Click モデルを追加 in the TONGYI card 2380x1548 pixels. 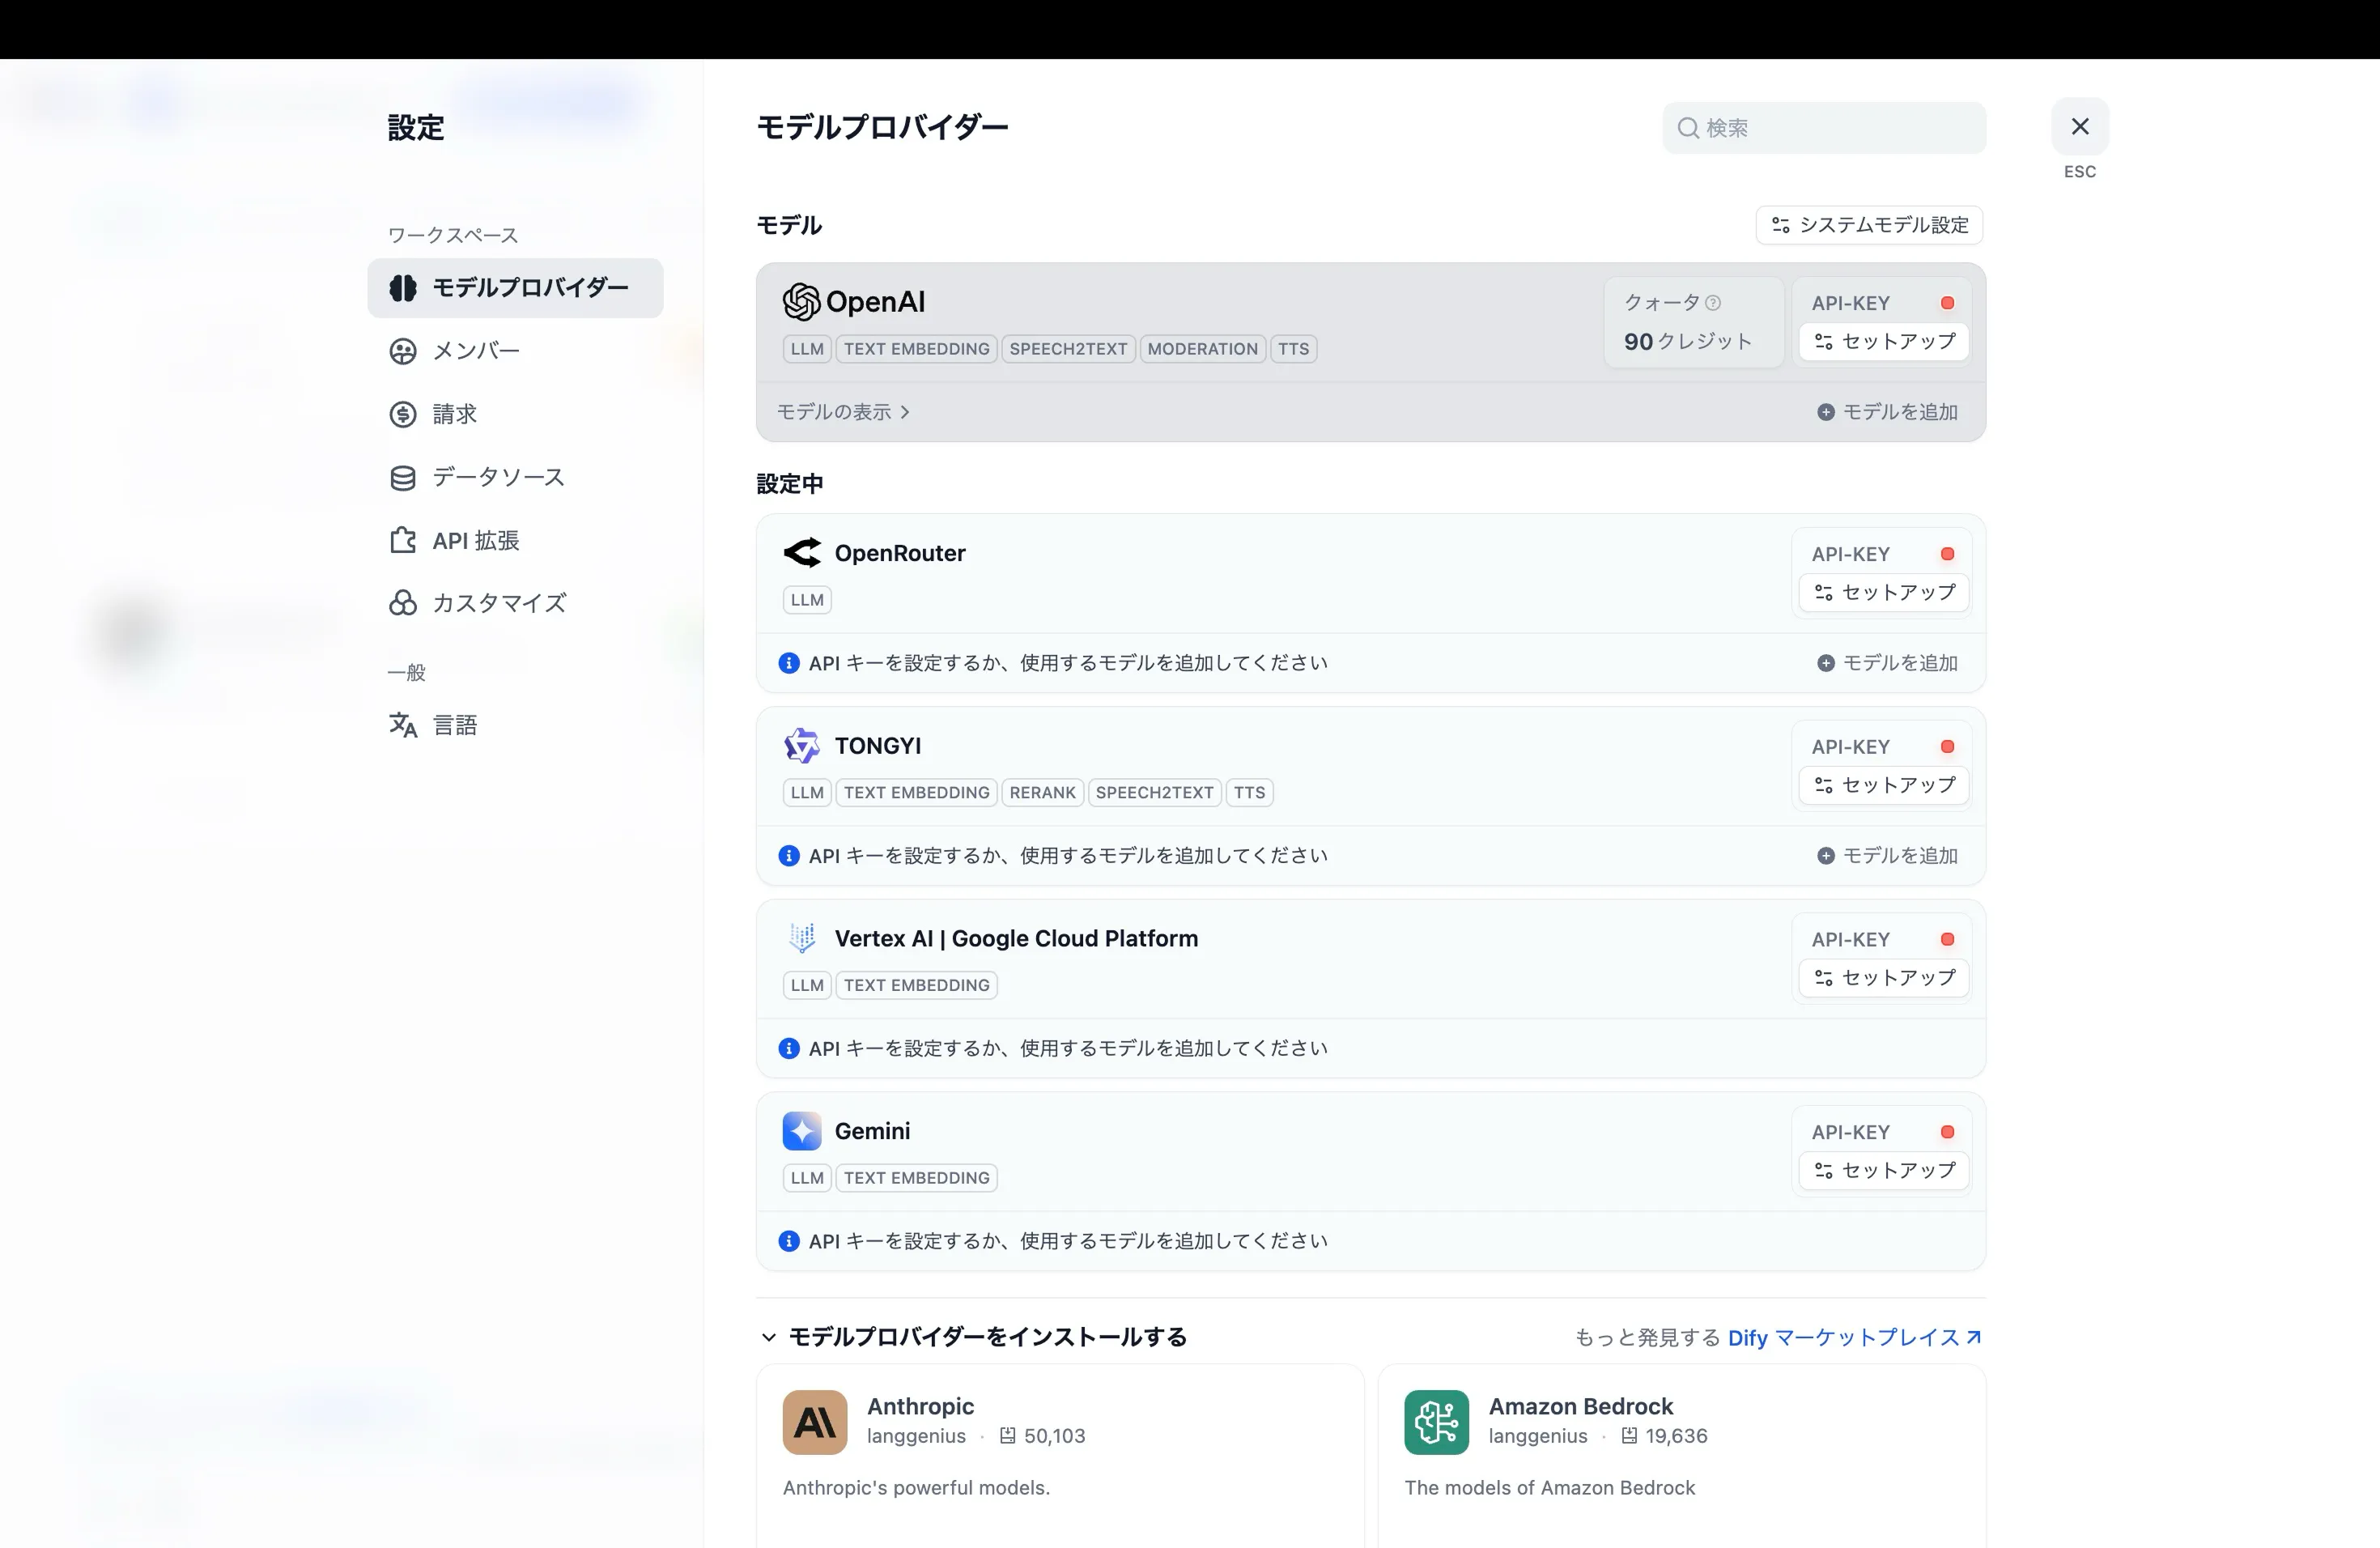(1887, 856)
